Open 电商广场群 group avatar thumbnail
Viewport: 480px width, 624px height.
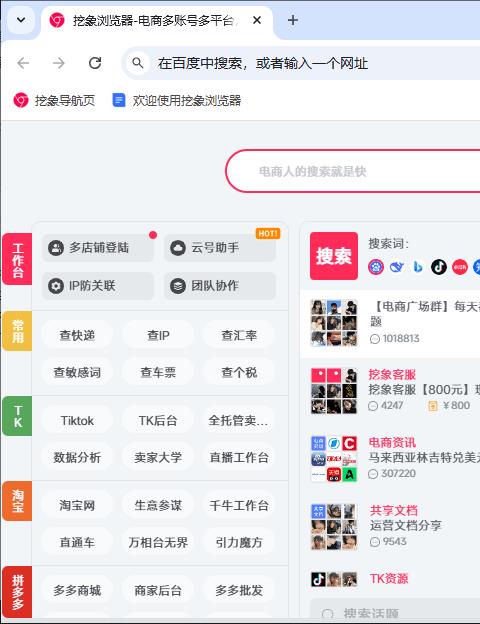(334, 323)
